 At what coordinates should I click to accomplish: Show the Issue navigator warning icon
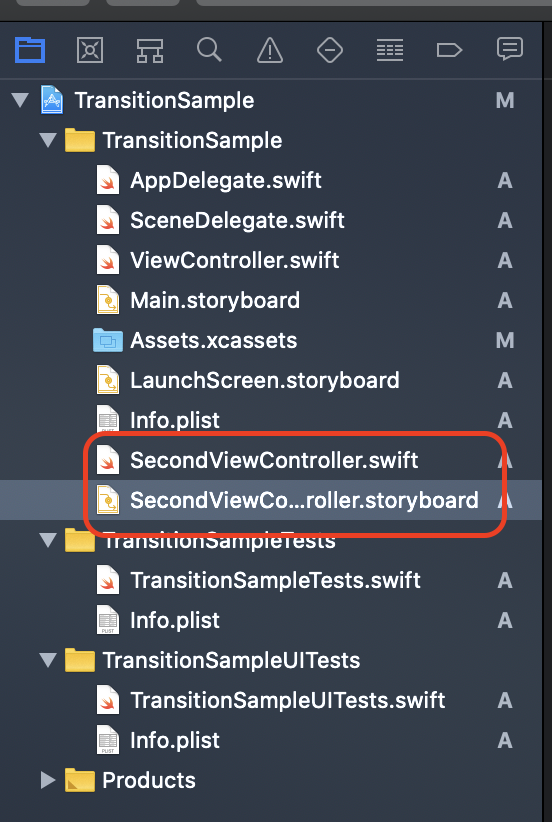click(x=270, y=50)
